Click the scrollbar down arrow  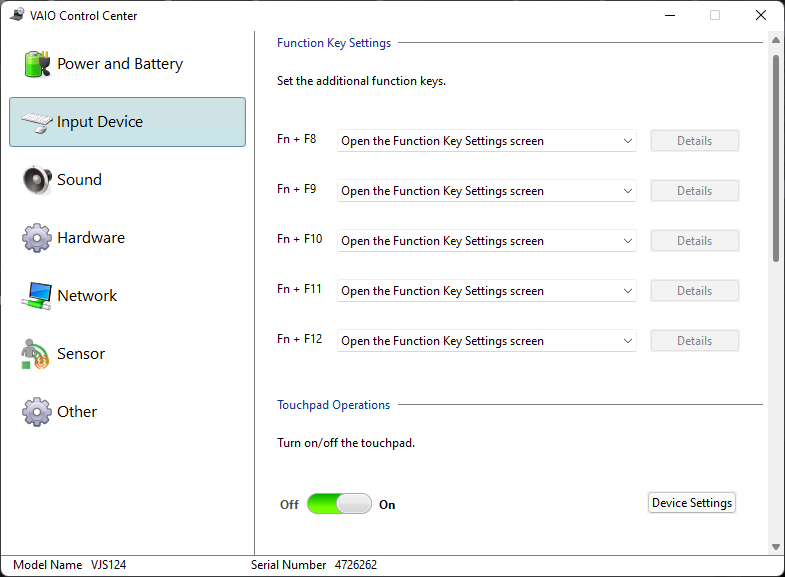tap(776, 546)
